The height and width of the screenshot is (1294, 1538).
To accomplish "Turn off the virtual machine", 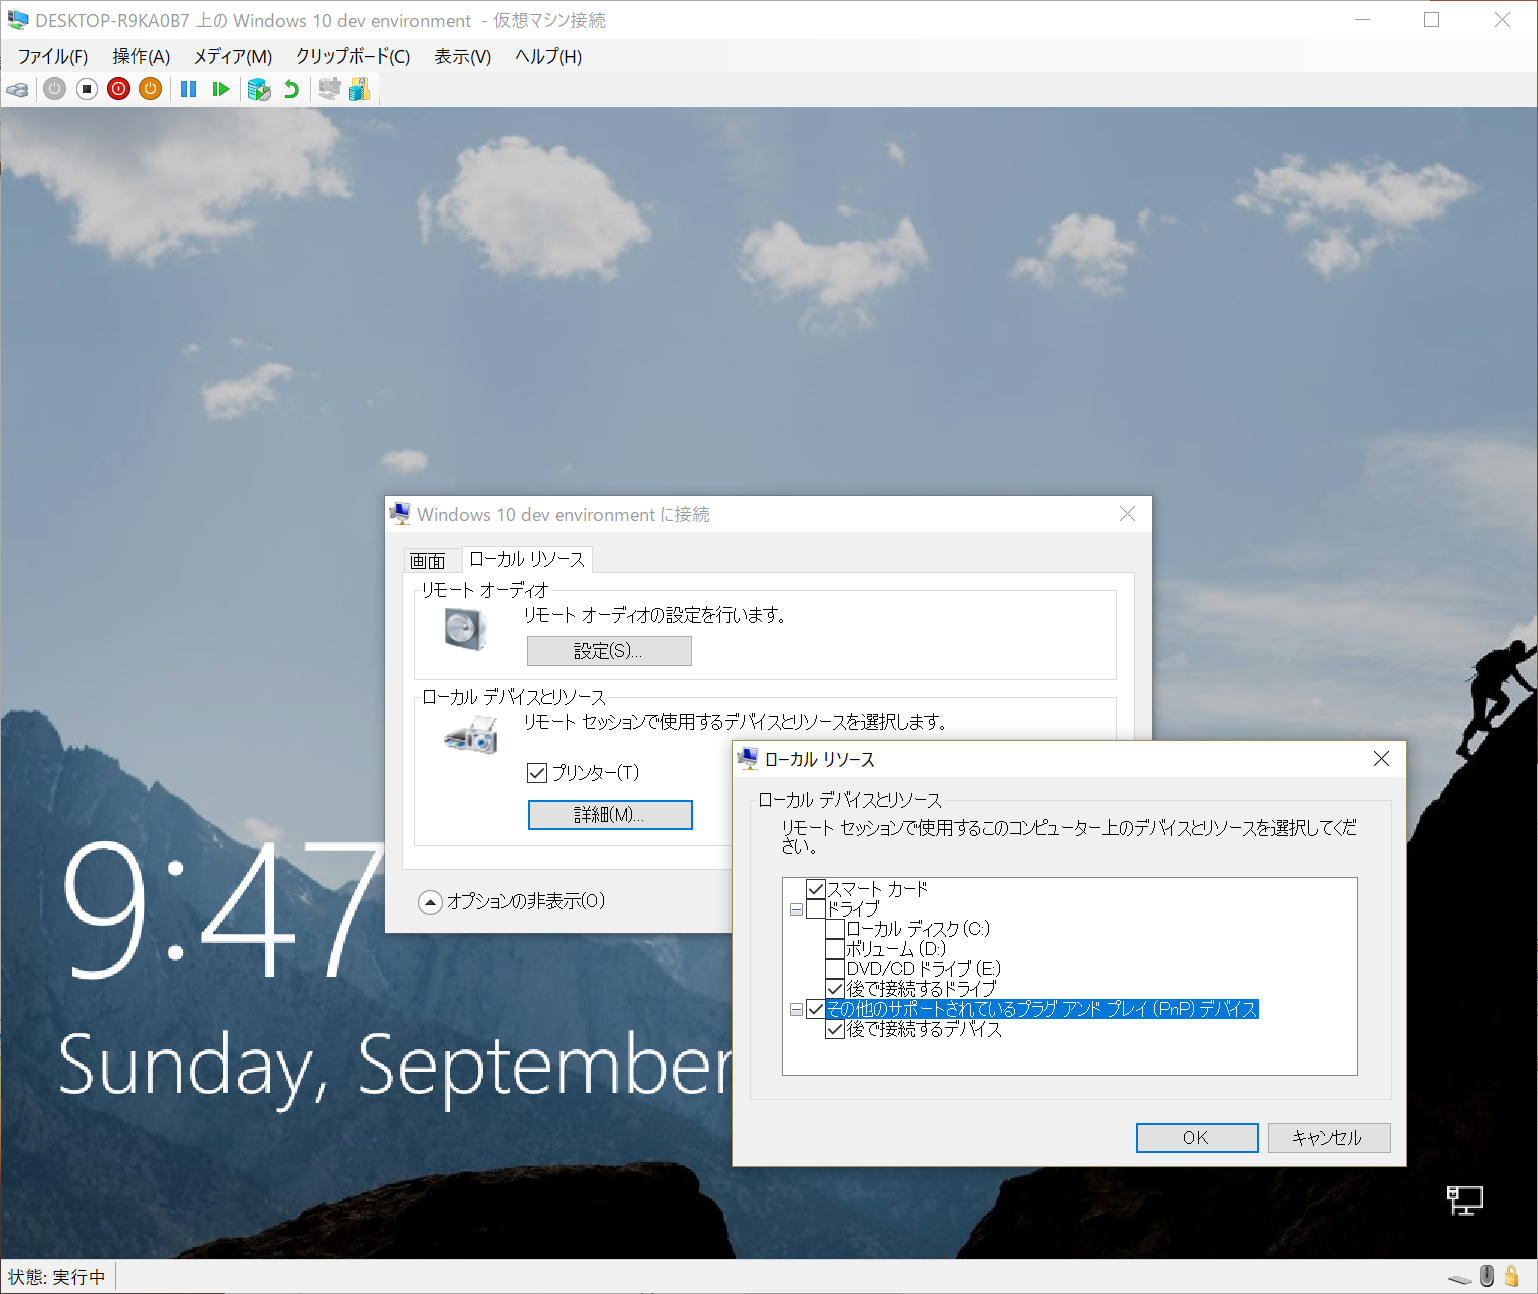I will pyautogui.click(x=86, y=89).
